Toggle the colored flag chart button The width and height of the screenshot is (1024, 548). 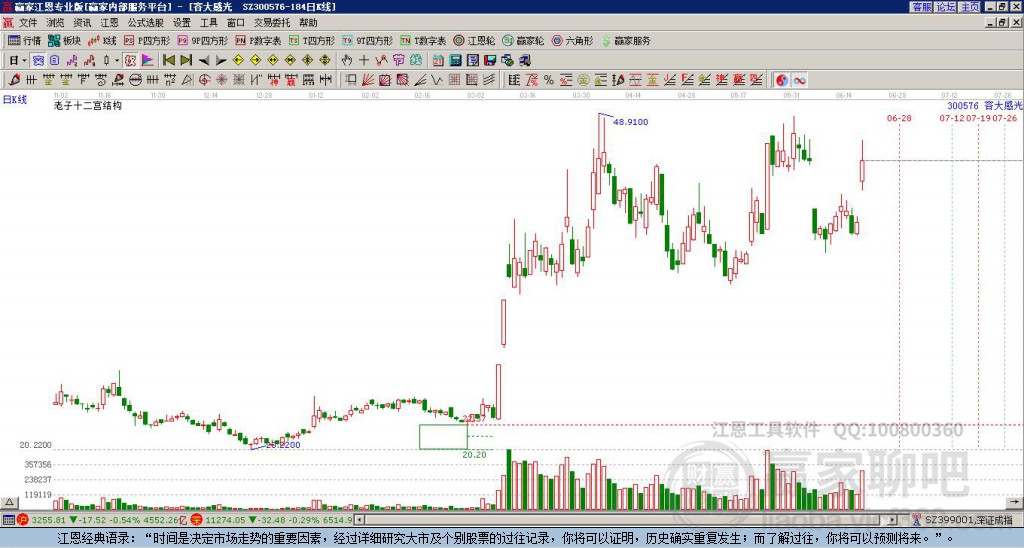148,61
